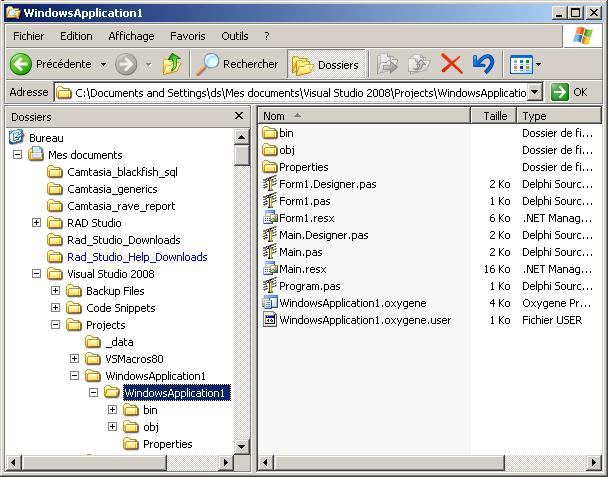This screenshot has width=608, height=477.
Task: Click the blue undo arrow icon
Action: click(x=483, y=64)
